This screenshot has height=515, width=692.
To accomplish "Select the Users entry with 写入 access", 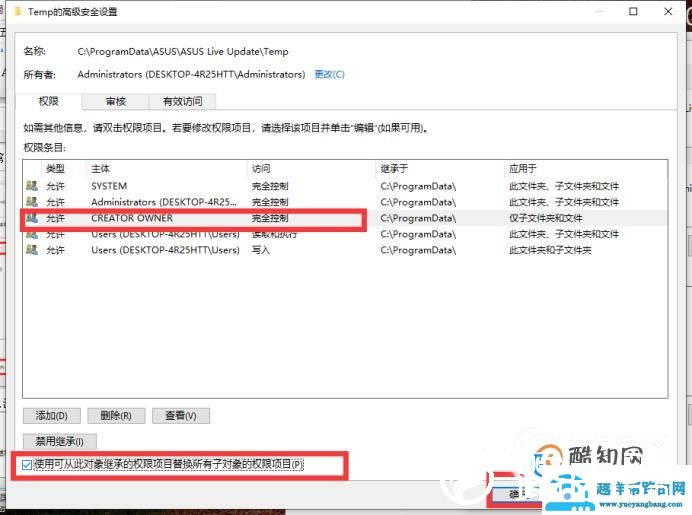I will [345, 250].
